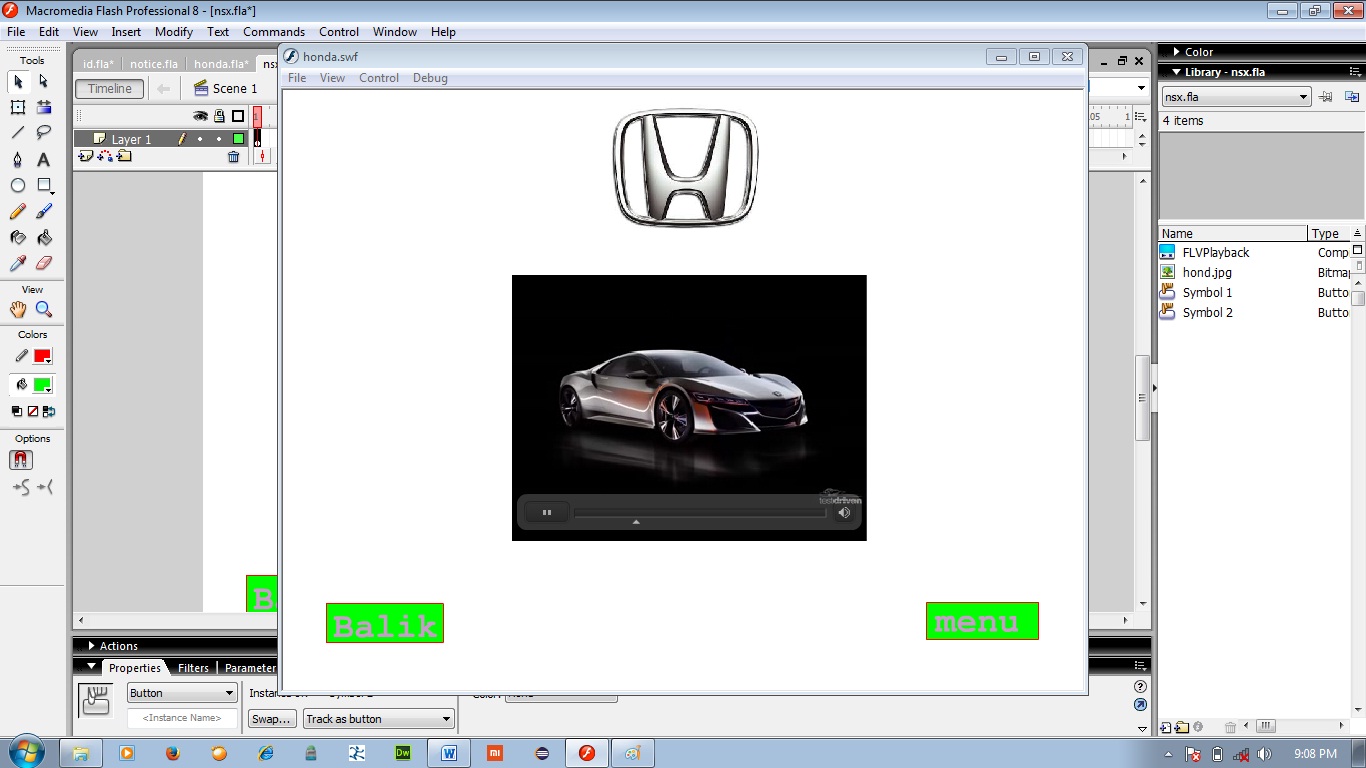Viewport: 1366px width, 768px height.
Task: Click the Insert Layer Folder icon
Action: tap(124, 156)
